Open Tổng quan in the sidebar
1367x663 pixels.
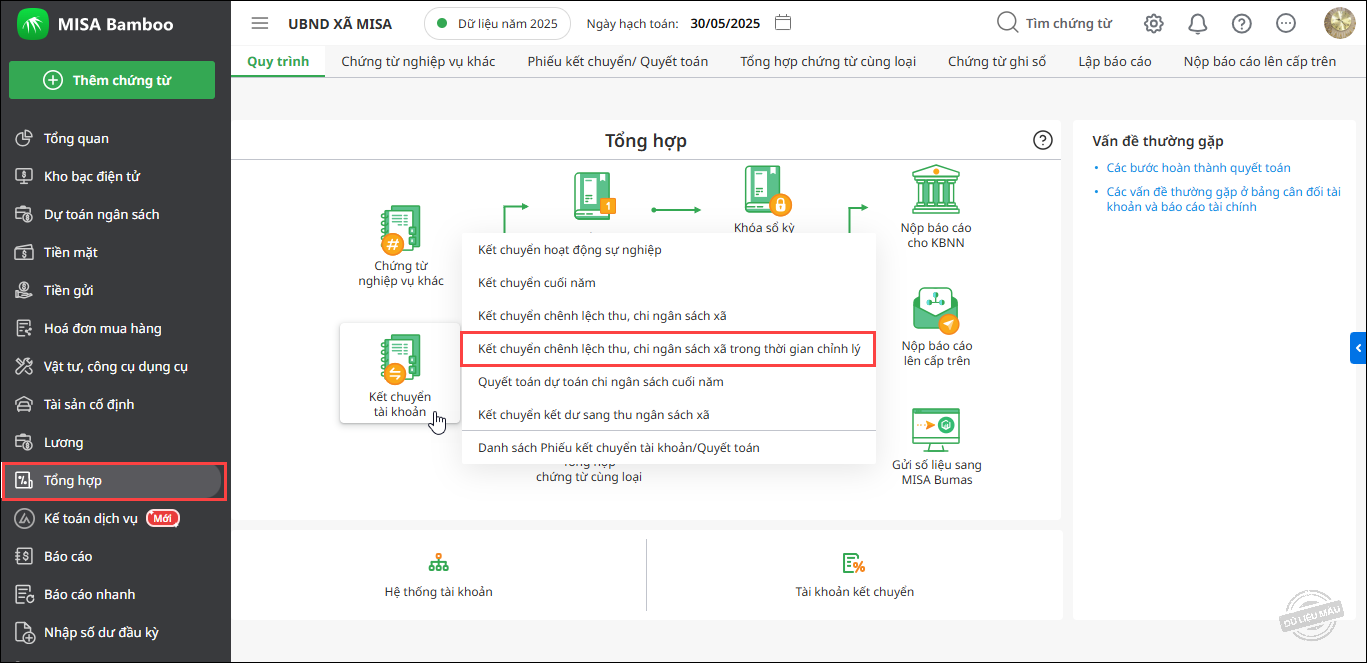[115, 138]
